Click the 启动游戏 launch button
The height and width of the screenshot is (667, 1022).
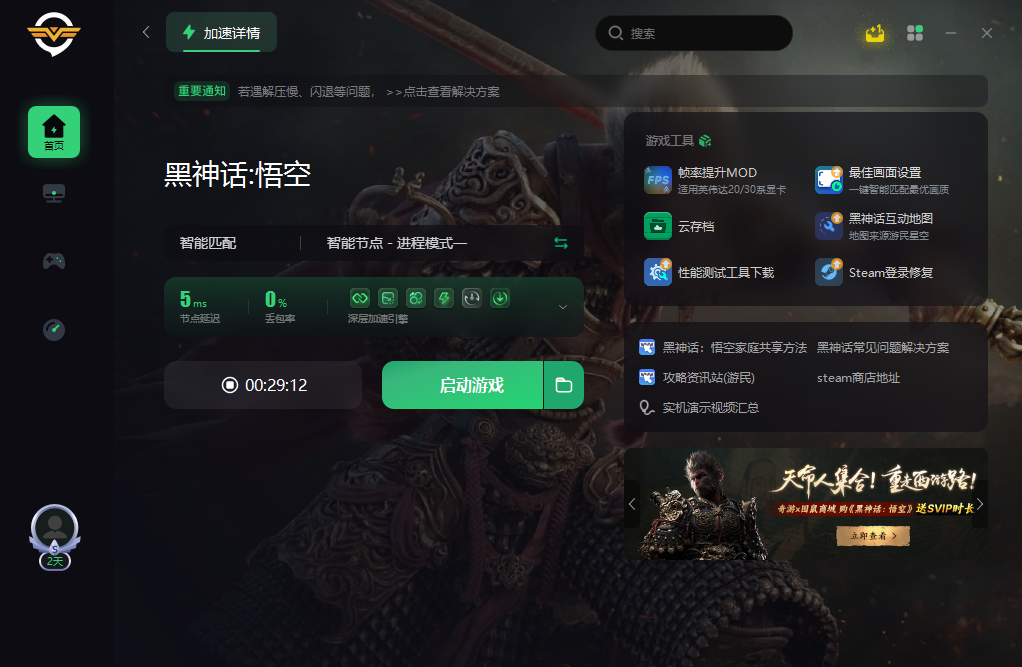pos(462,385)
